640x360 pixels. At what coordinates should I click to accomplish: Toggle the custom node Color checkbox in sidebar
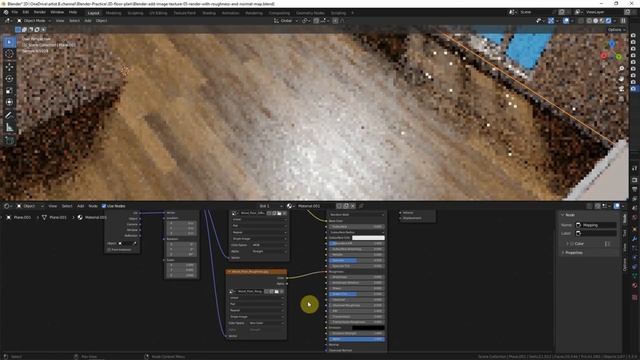[572, 244]
